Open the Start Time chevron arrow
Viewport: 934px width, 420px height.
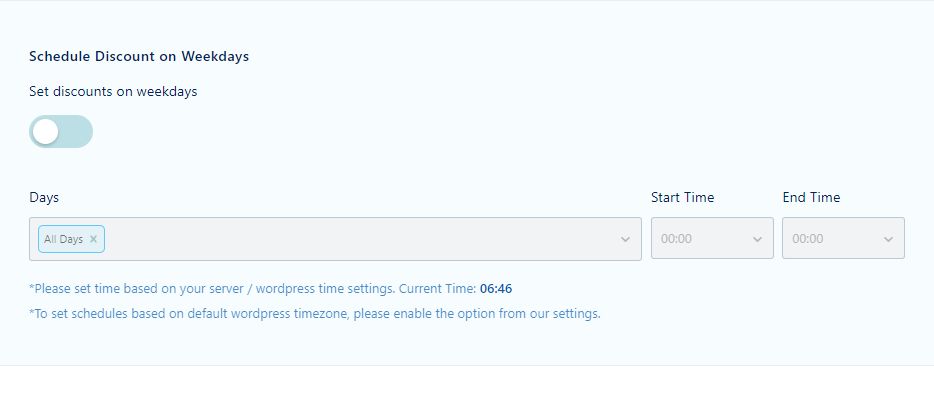point(757,239)
